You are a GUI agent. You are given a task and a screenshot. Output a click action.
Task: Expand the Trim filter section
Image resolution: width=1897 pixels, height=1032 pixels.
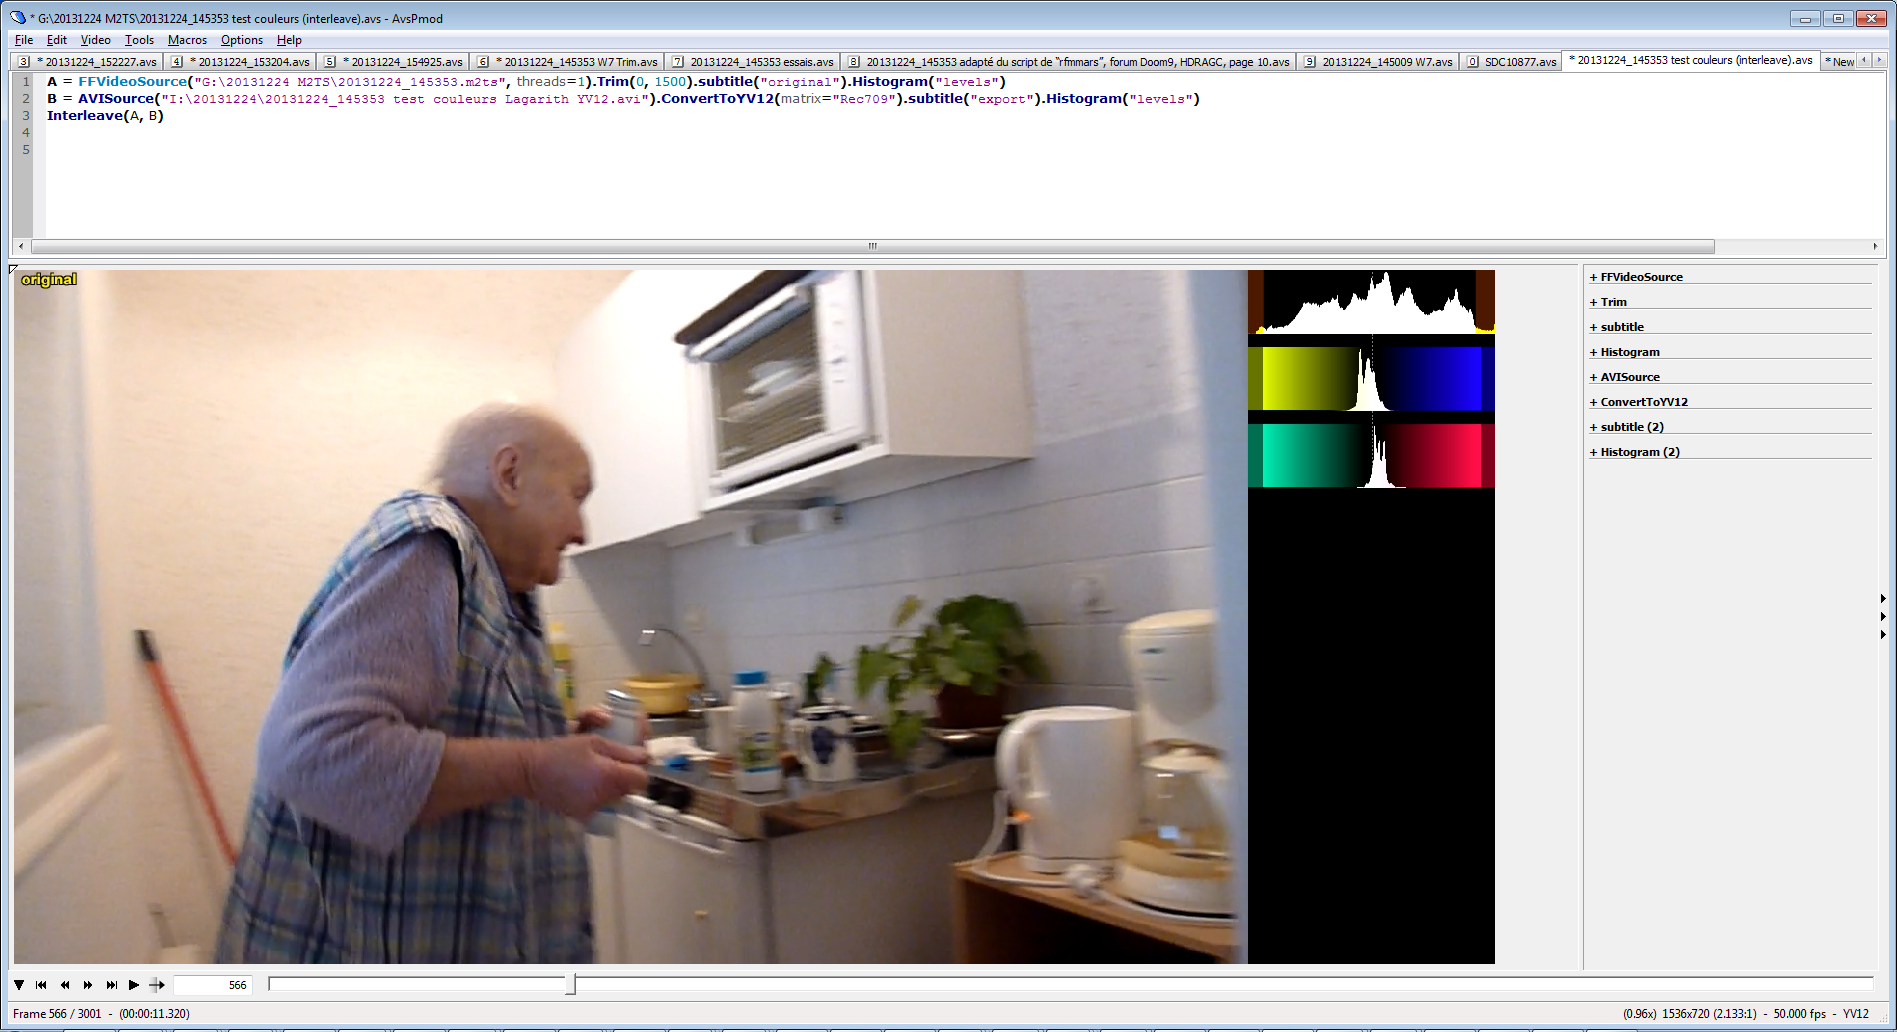tap(1613, 302)
